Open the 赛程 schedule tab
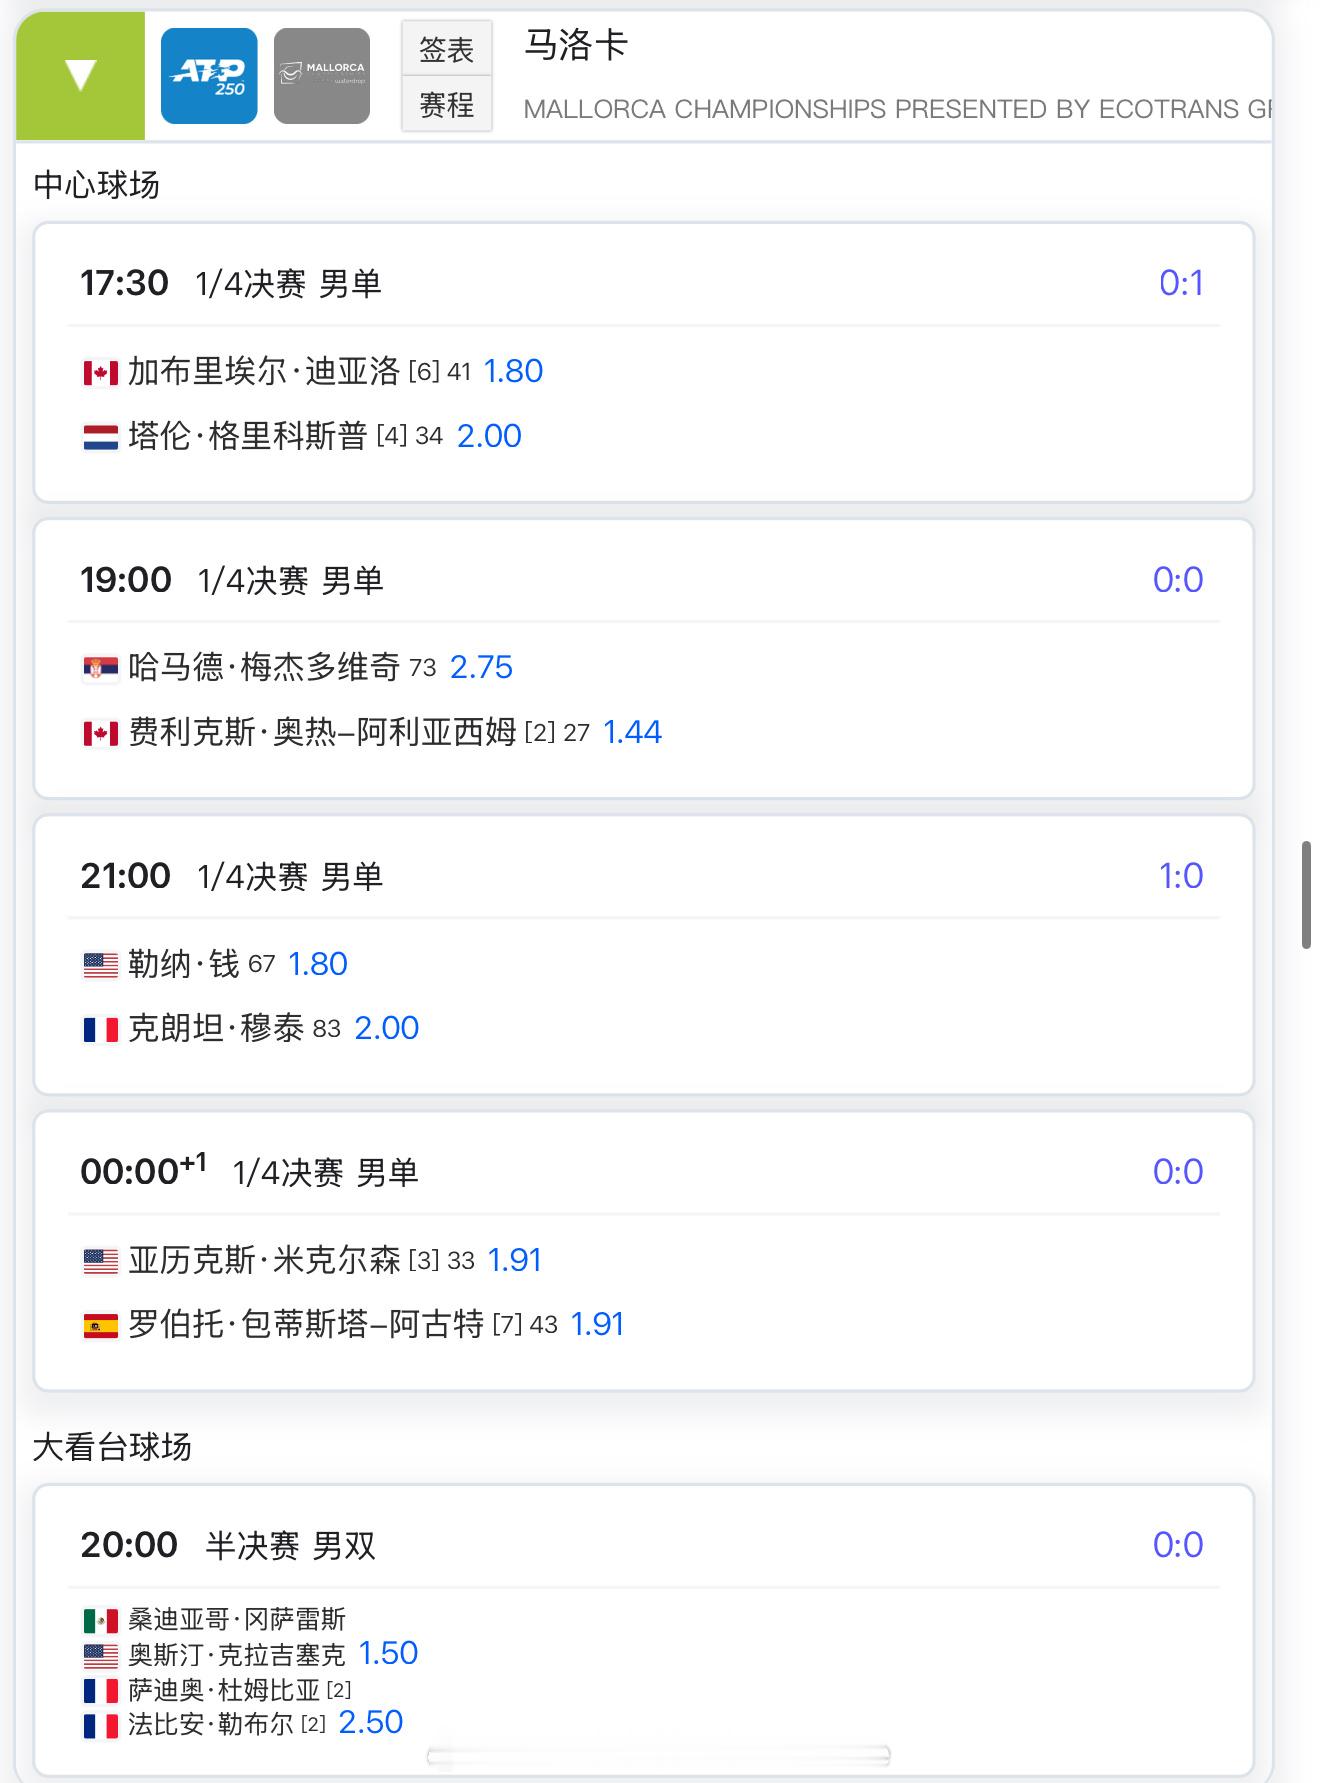1320x1783 pixels. [x=446, y=104]
